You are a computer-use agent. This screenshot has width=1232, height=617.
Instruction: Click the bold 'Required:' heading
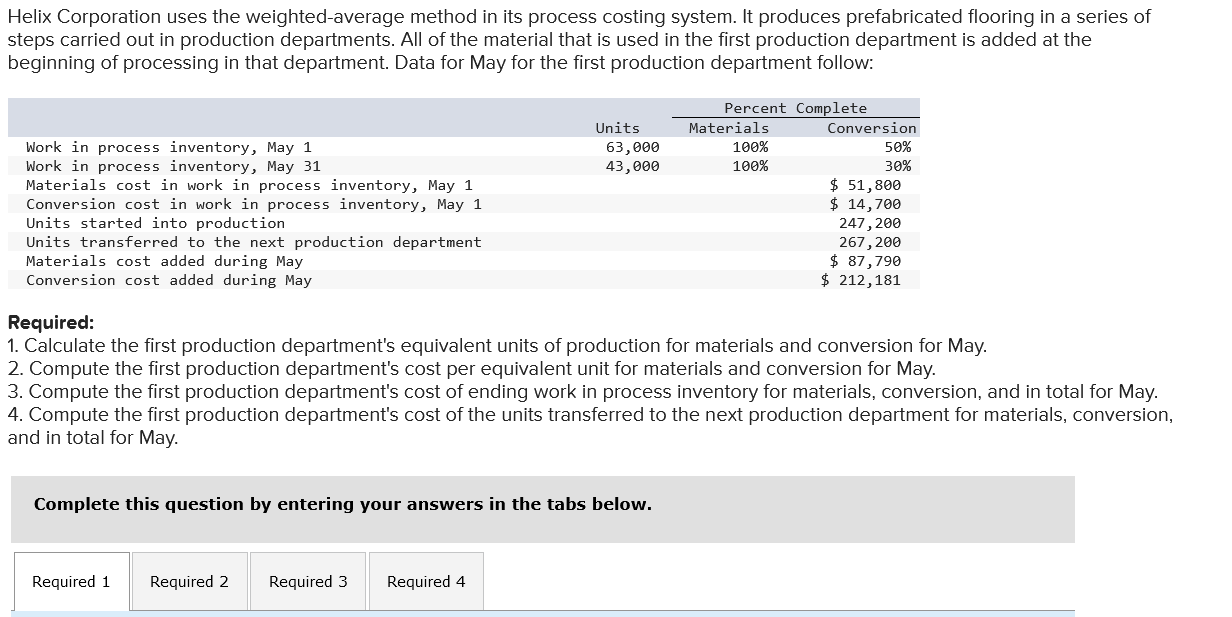click(51, 322)
